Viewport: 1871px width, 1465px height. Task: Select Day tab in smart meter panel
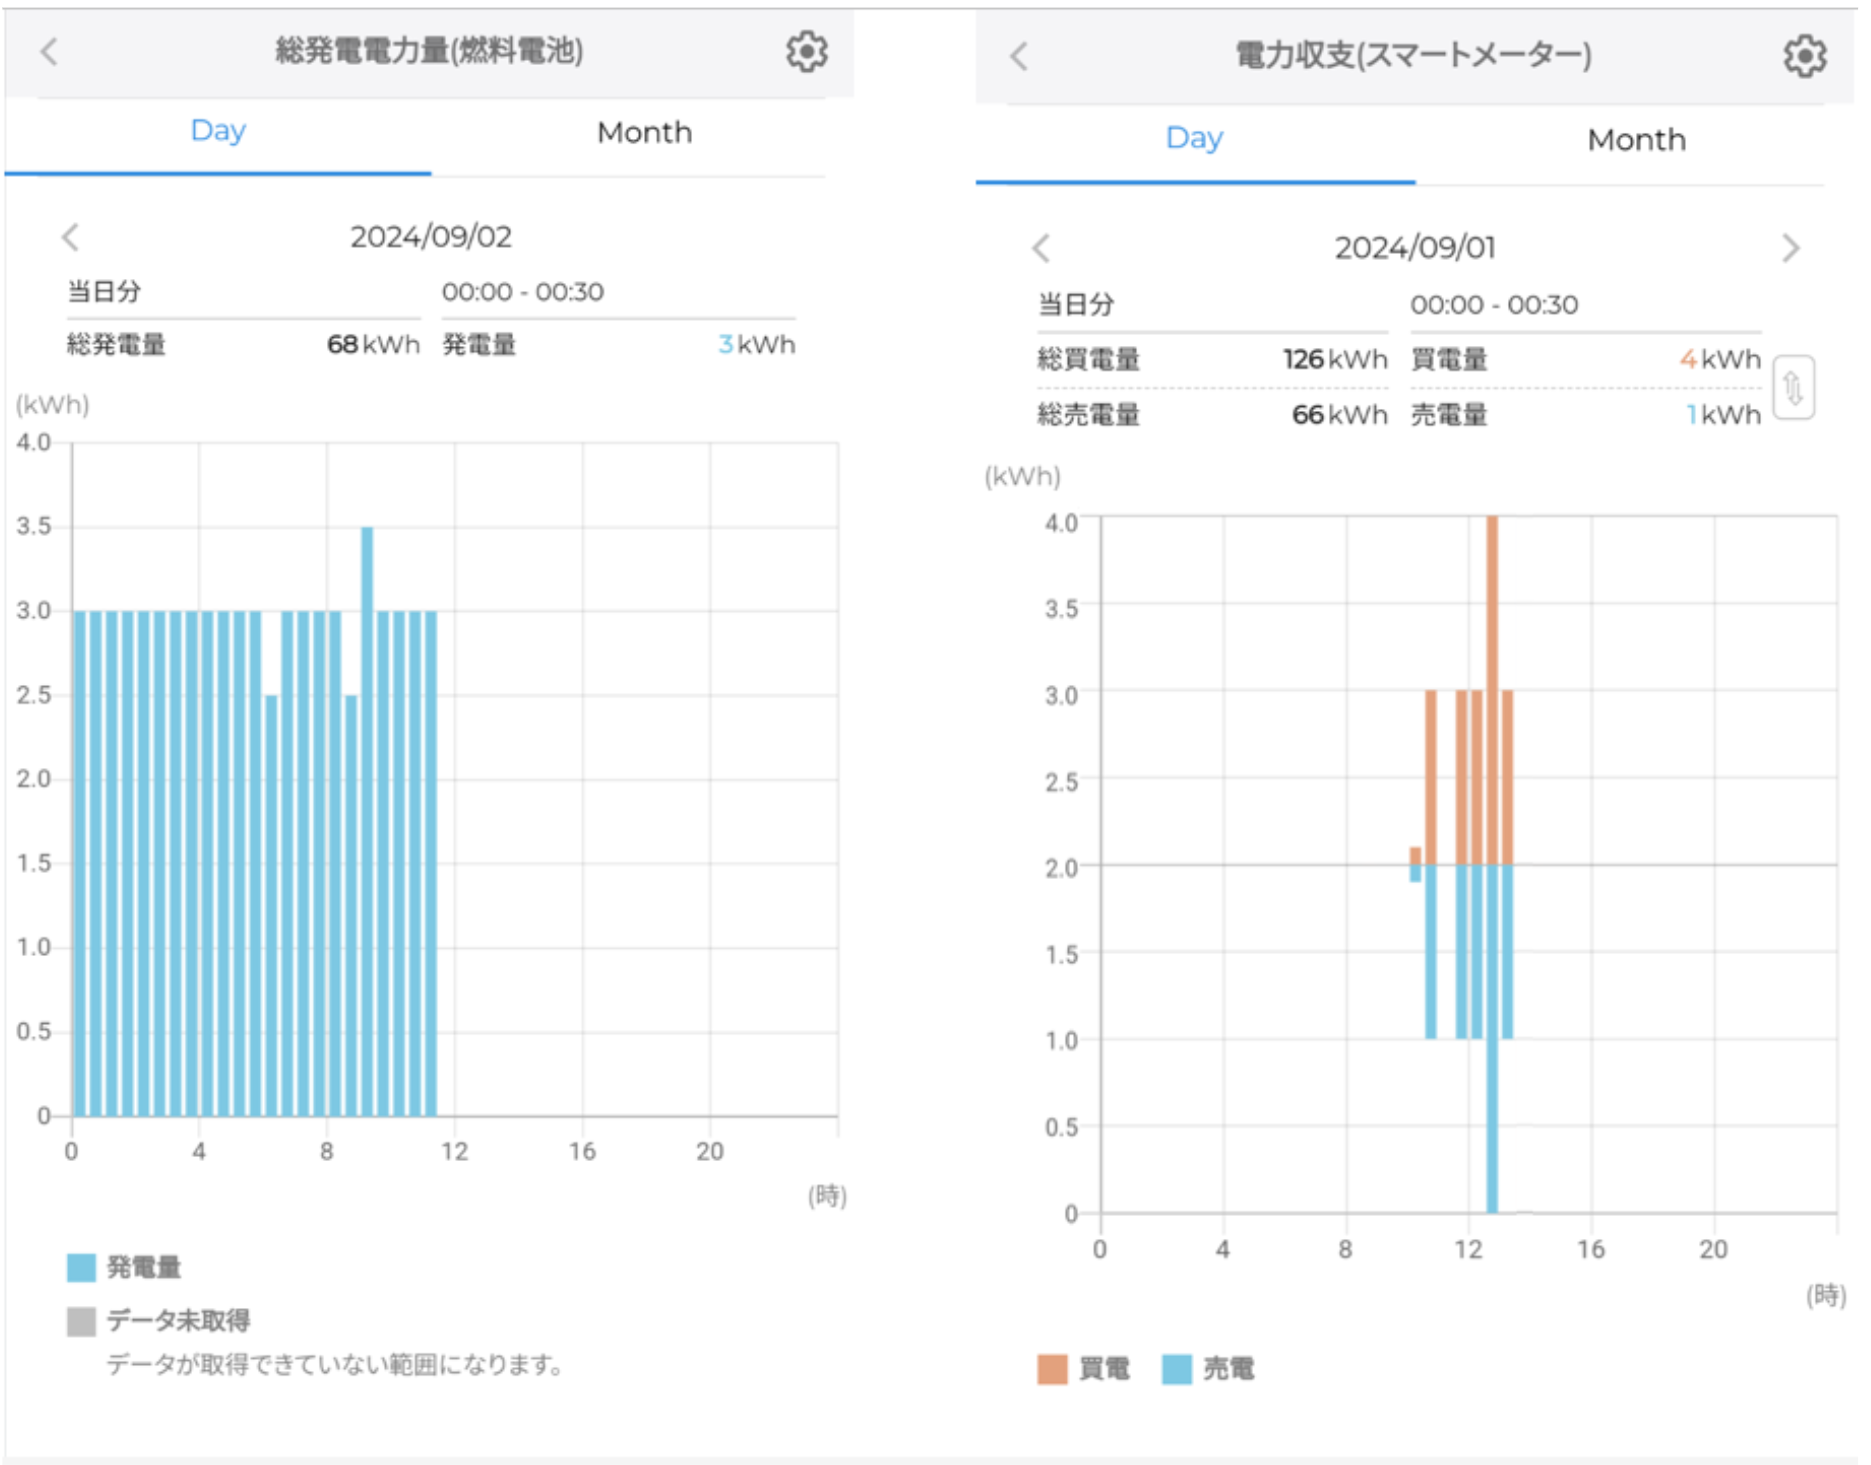click(x=1194, y=139)
